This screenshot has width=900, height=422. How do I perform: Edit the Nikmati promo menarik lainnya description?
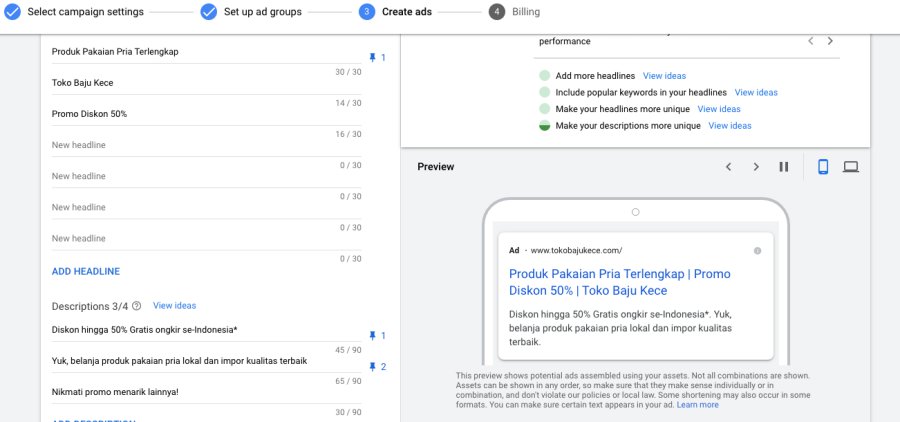tap(207, 392)
